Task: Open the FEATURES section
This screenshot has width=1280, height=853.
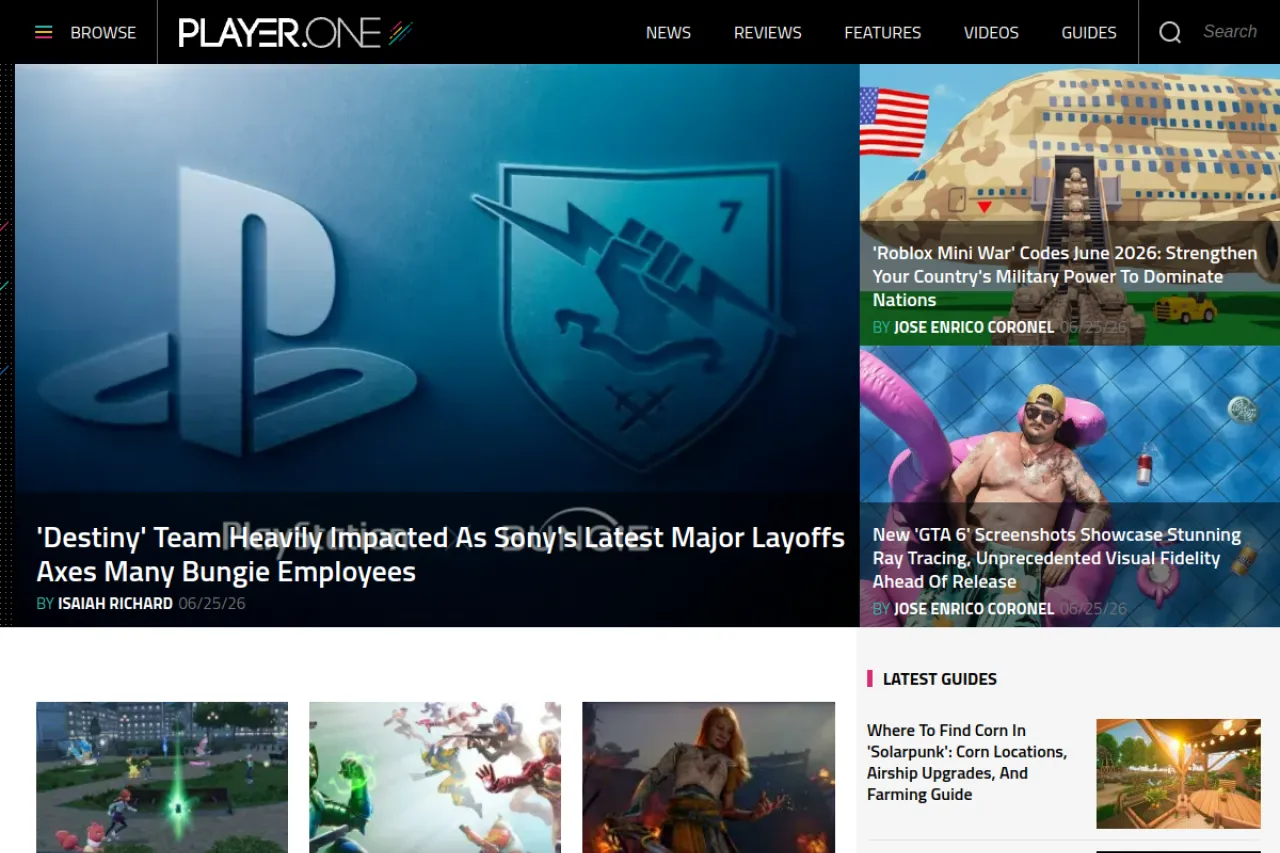Action: pos(883,32)
